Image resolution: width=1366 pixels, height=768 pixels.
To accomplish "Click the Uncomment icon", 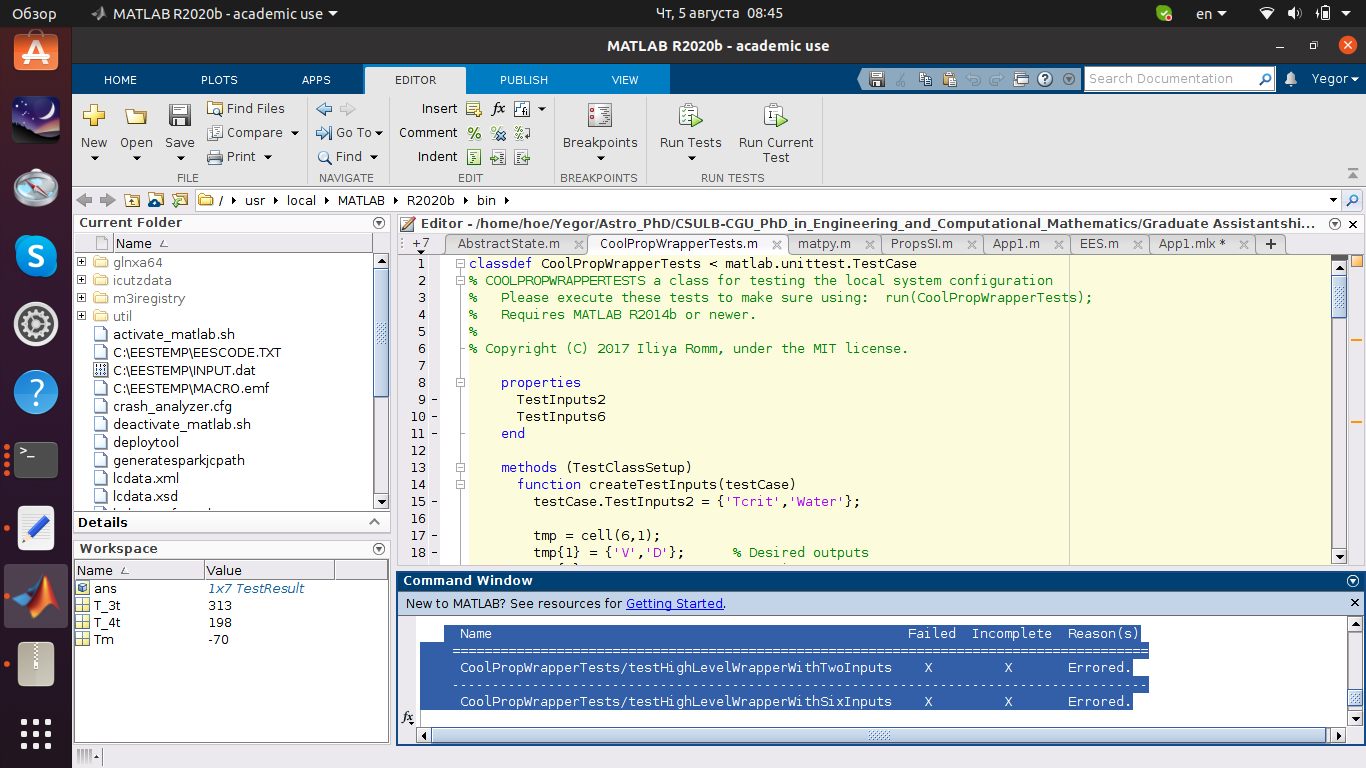I will (x=498, y=132).
